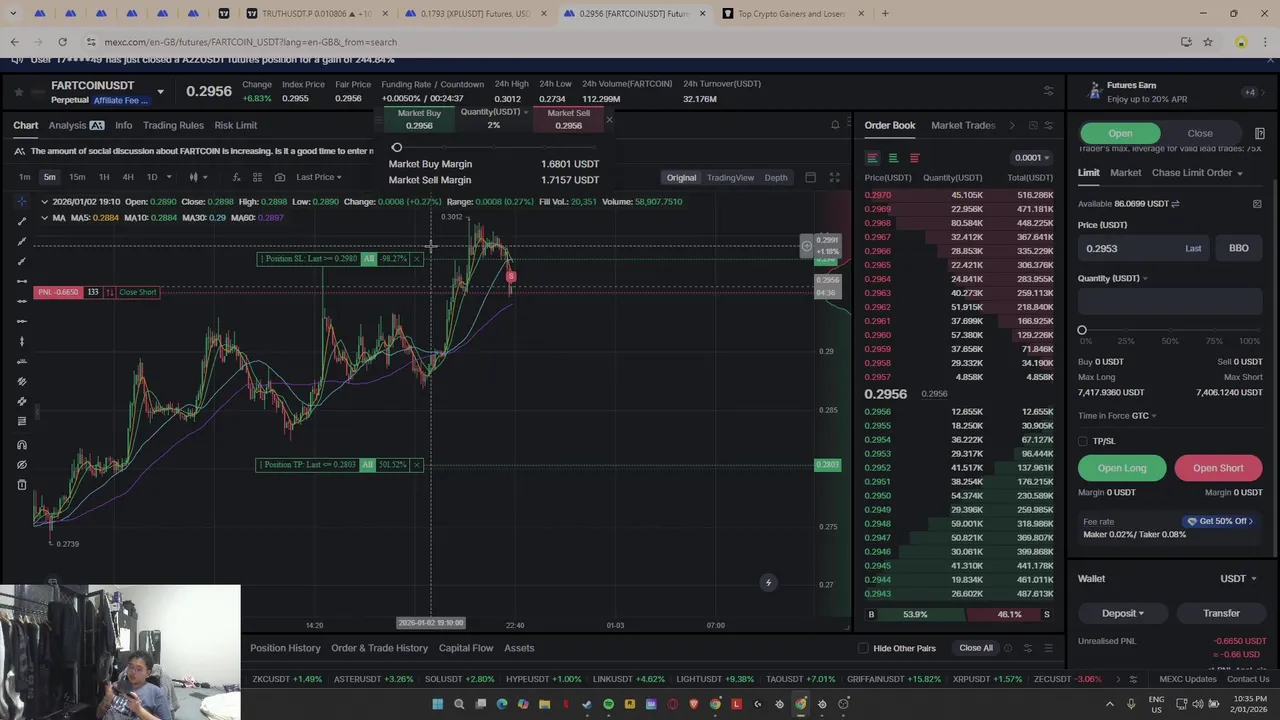The width and height of the screenshot is (1280, 720).
Task: Select Original chart mode
Action: click(681, 178)
